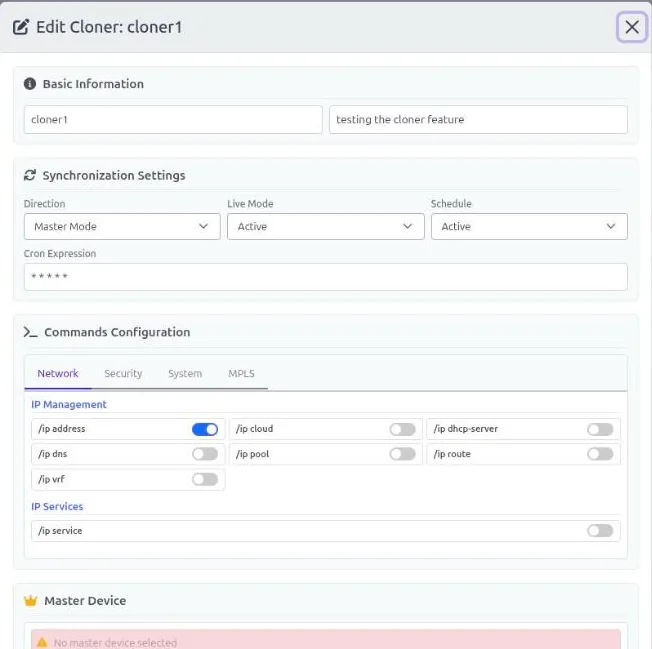Enable the /ip cloud switch
Viewport: 652px width, 649px height.
402,429
